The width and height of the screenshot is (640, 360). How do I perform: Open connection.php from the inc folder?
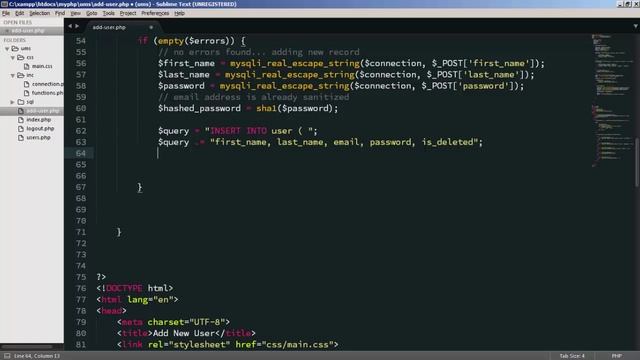48,84
